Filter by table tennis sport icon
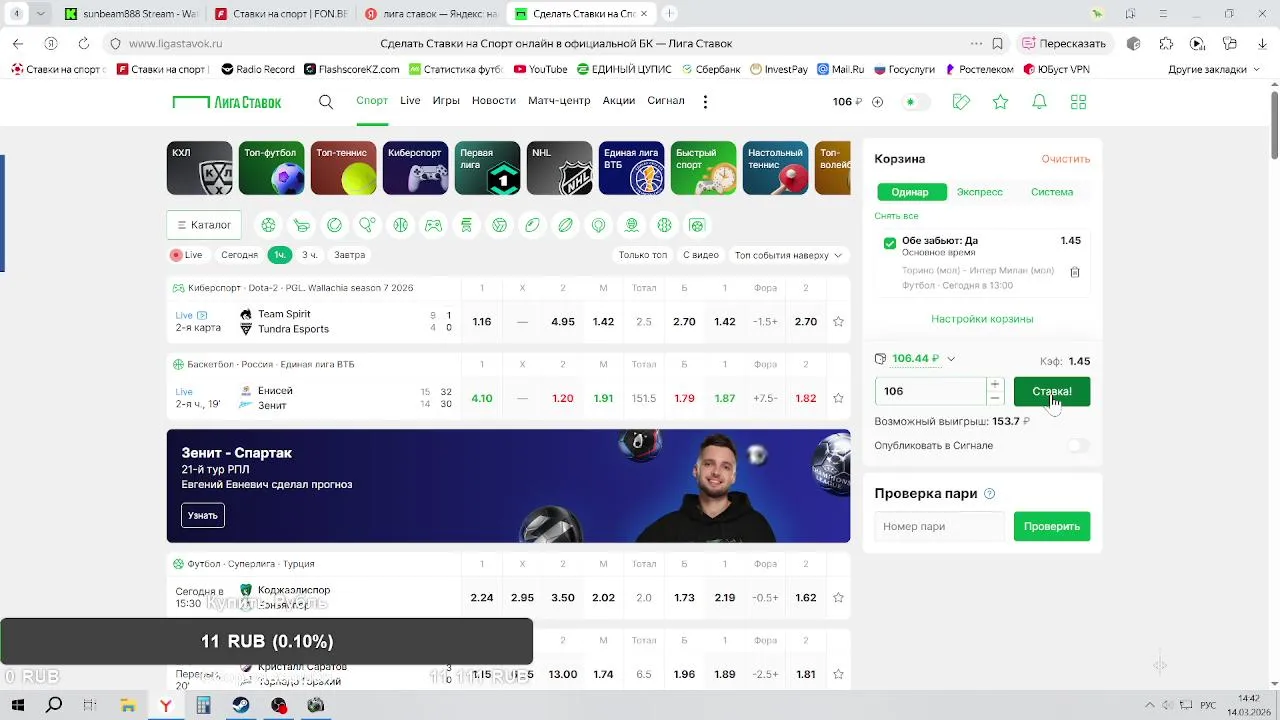The image size is (1280, 720). click(367, 225)
